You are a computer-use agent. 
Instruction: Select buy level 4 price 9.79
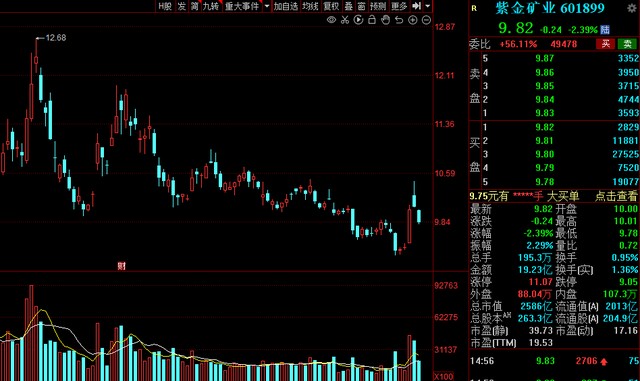click(x=544, y=167)
